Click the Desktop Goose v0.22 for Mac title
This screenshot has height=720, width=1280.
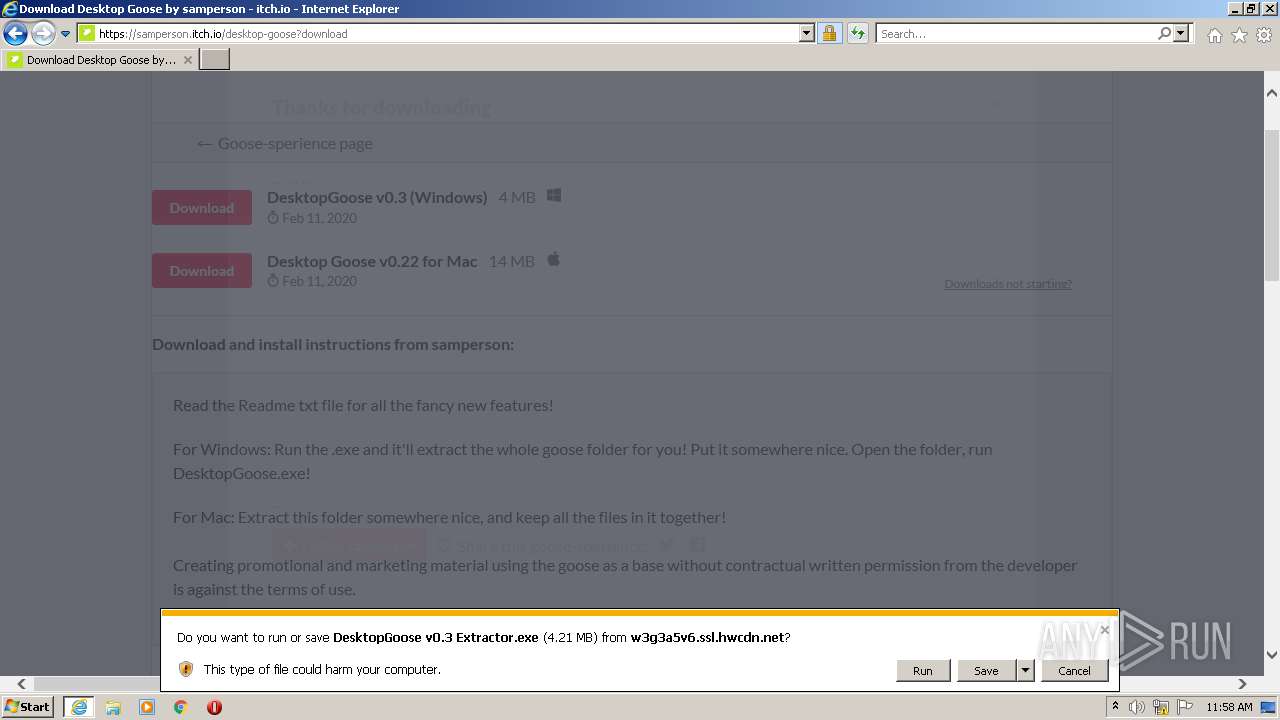(372, 261)
